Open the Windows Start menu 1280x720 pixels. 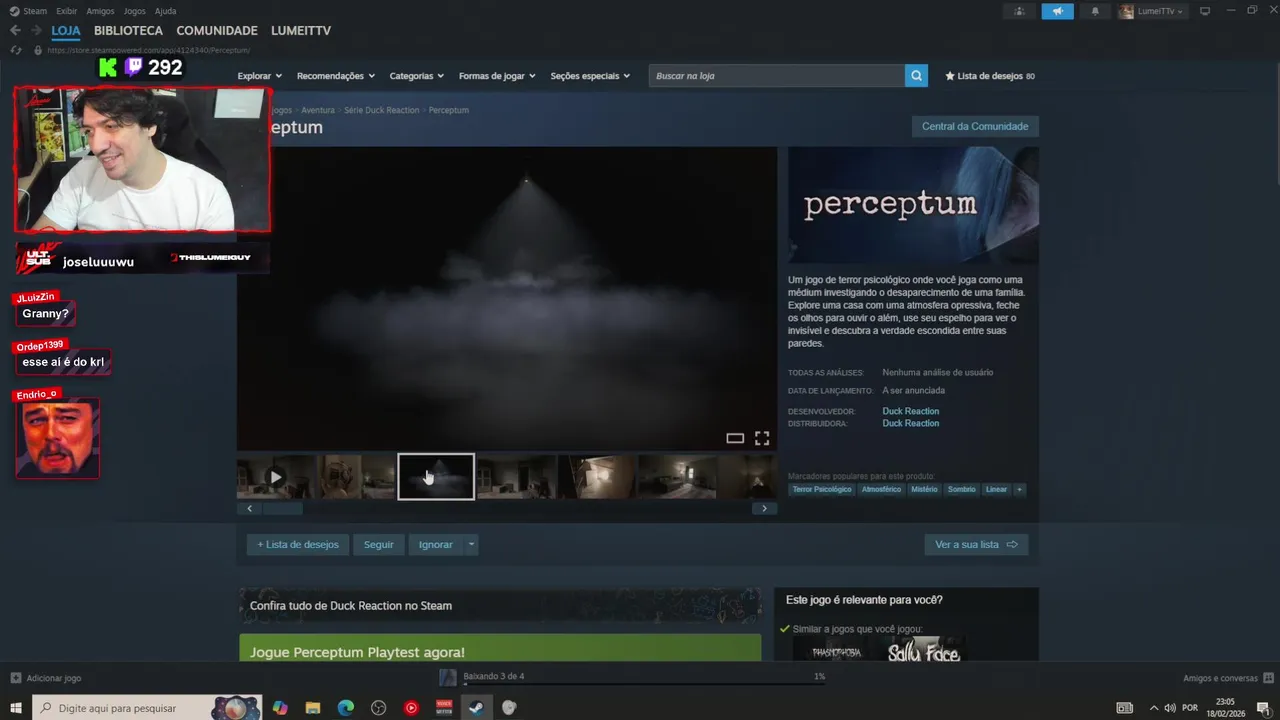[16, 708]
